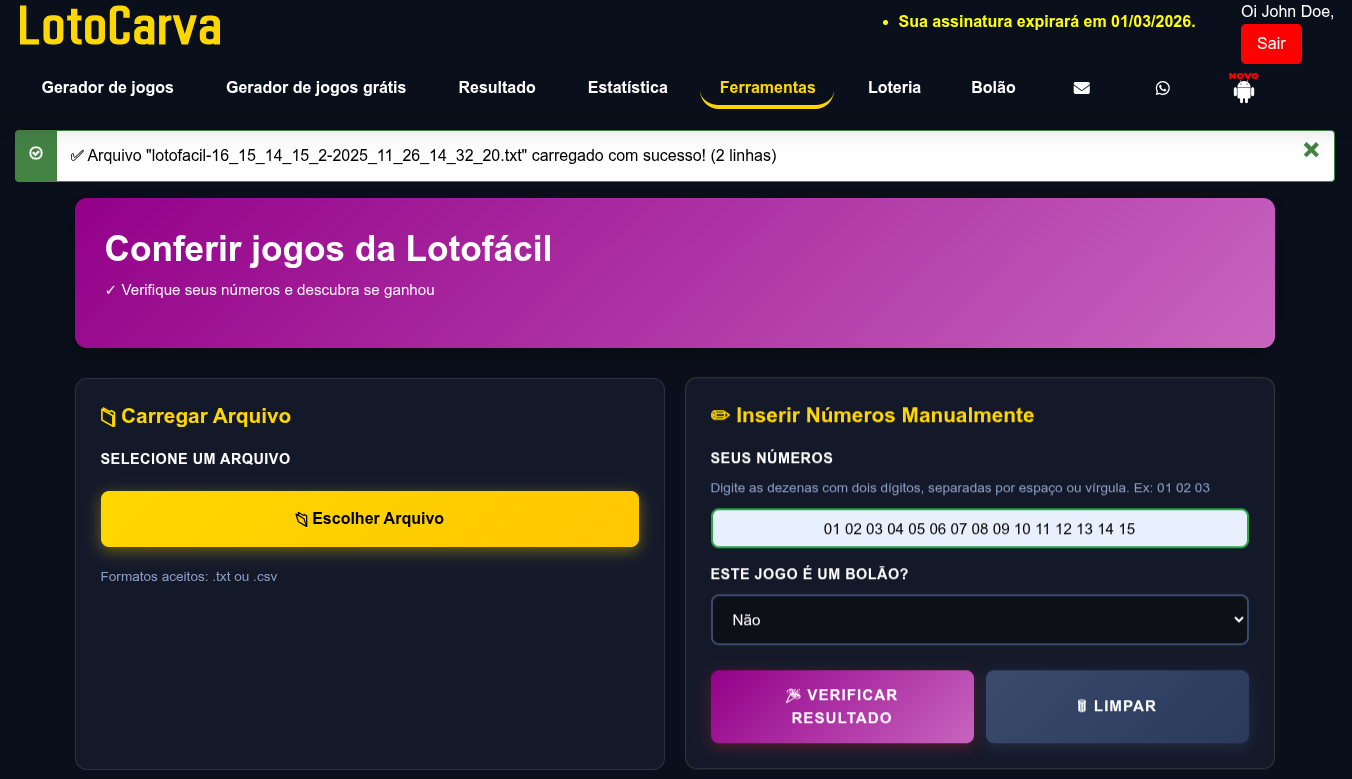Open the Android app icon marked NOVO
The image size is (1352, 779).
[1244, 89]
